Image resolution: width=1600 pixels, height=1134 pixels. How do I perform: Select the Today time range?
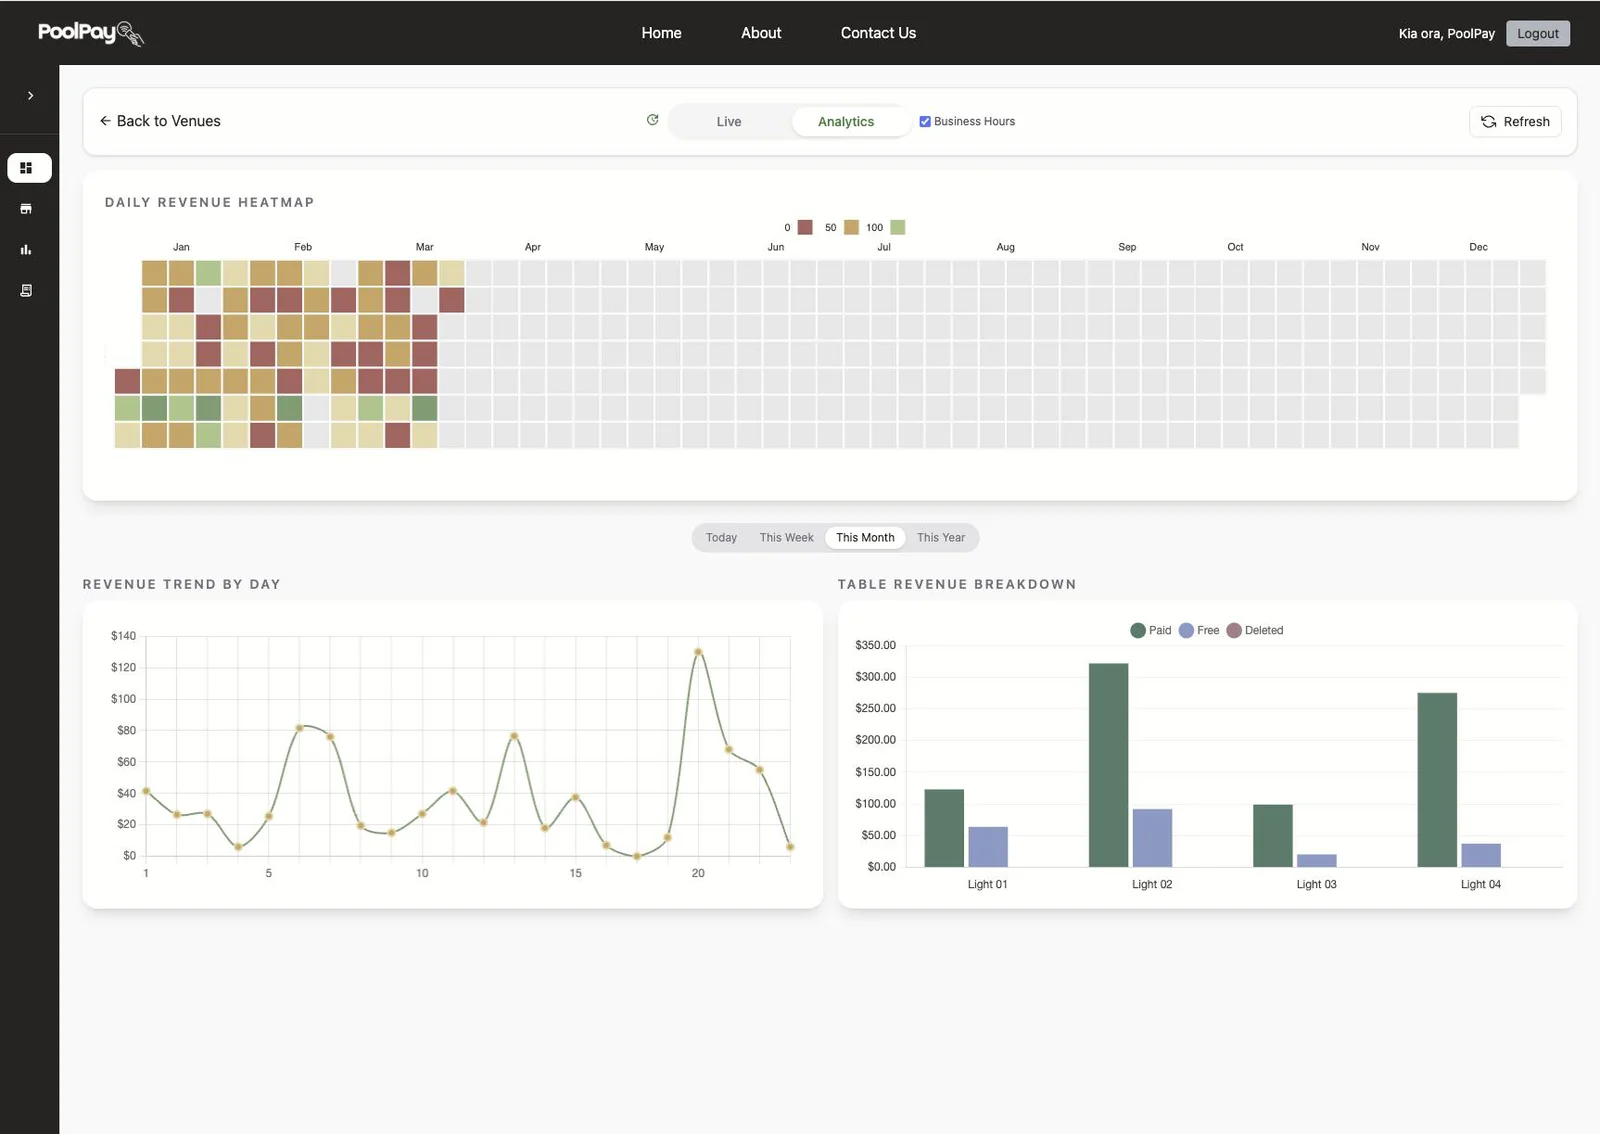[721, 538]
